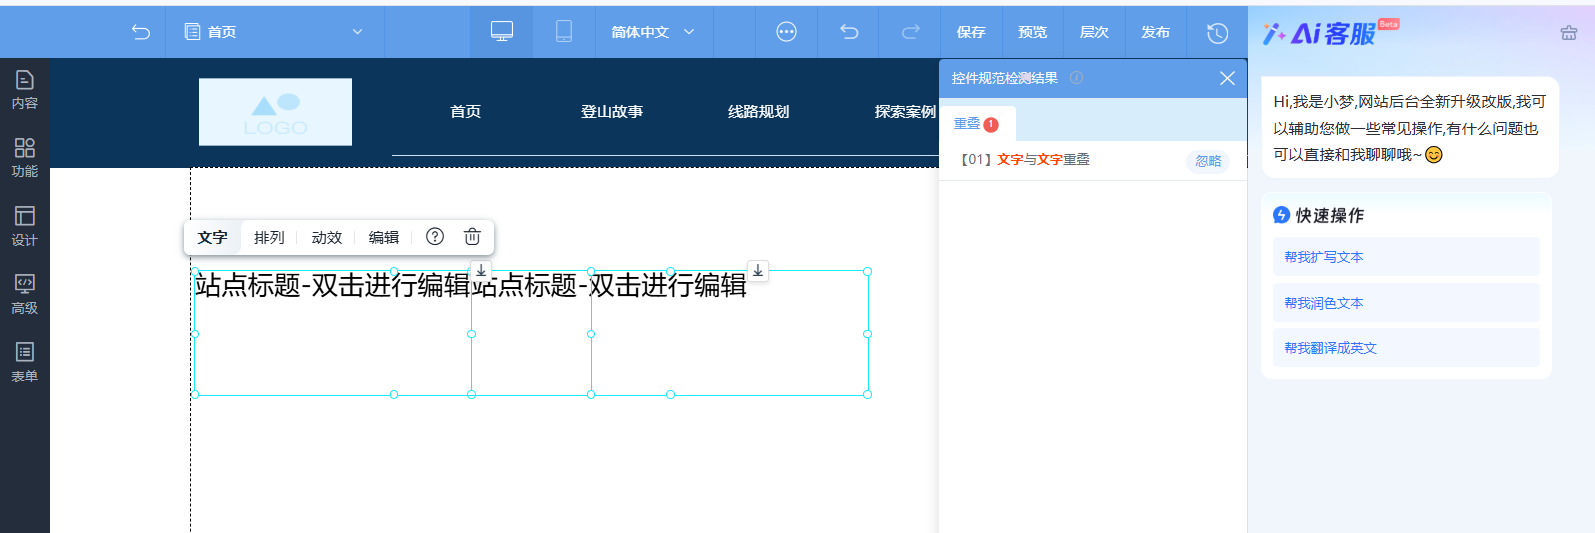
Task: Open the more options ellipsis icon
Action: [x=787, y=32]
